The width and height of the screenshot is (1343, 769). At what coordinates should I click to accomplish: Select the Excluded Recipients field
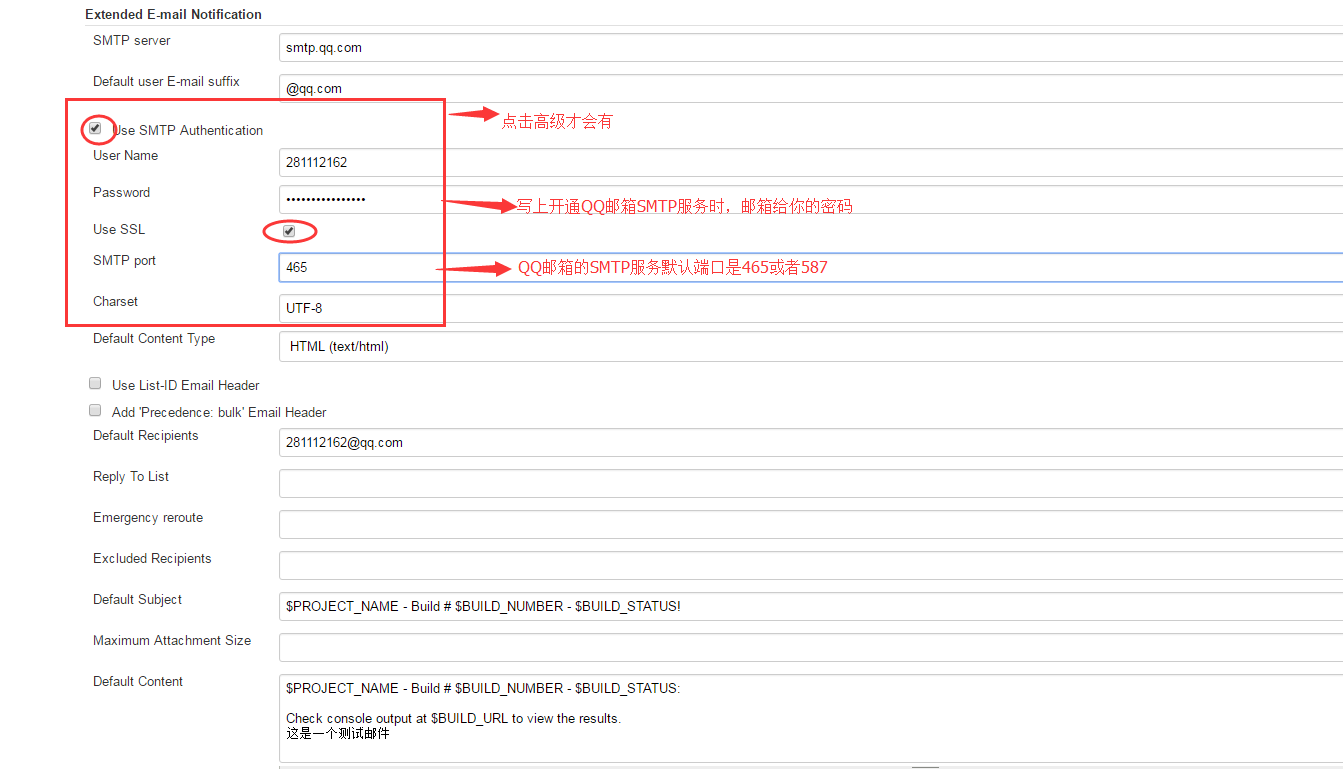(810, 565)
